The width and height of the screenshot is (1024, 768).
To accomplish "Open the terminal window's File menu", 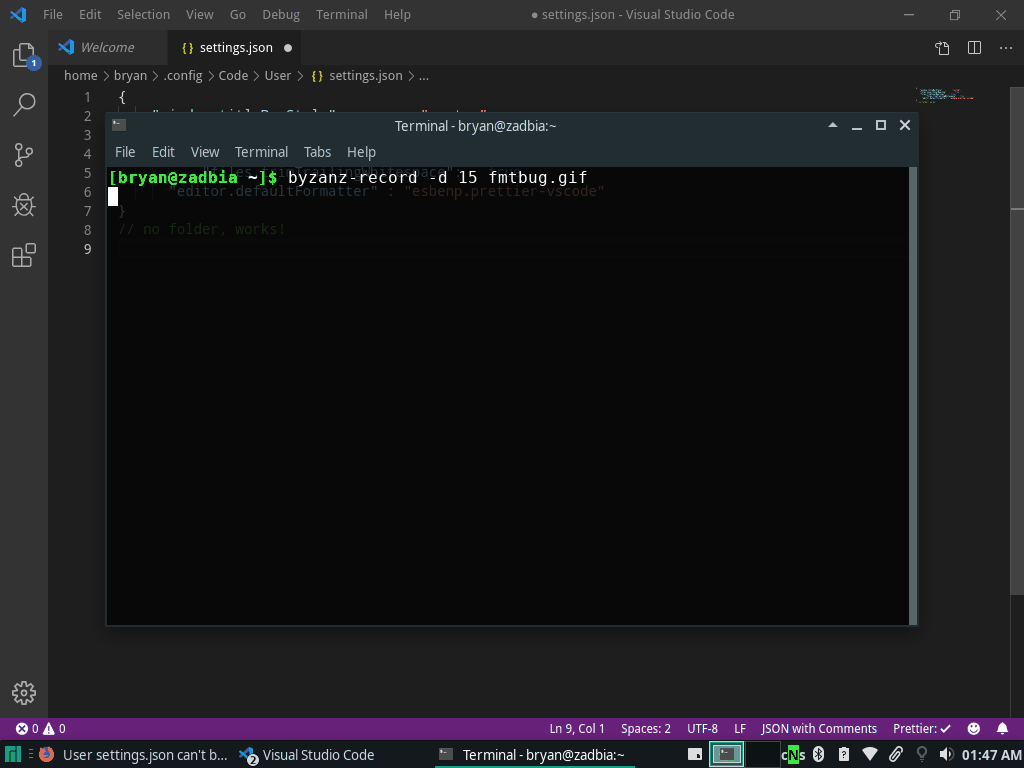I will pos(125,152).
